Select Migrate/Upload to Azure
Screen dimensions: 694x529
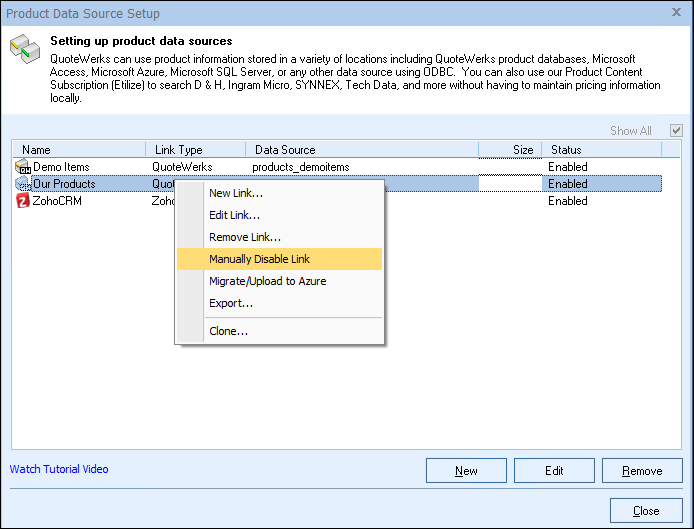tap(267, 281)
